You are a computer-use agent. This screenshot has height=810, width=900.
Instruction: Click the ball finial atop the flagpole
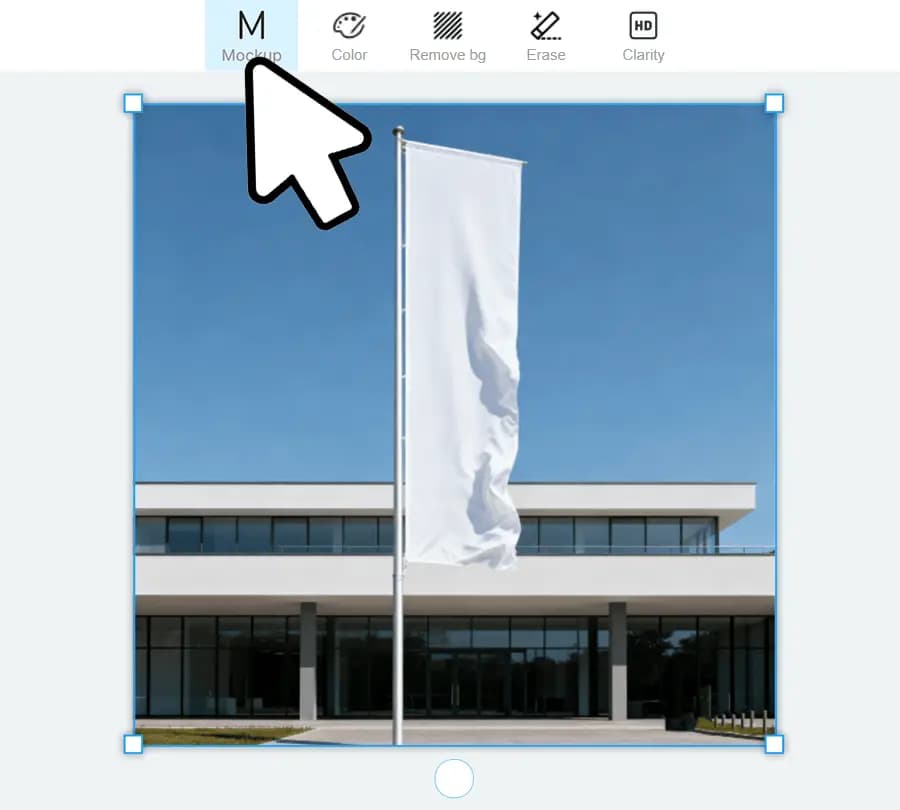tap(398, 131)
